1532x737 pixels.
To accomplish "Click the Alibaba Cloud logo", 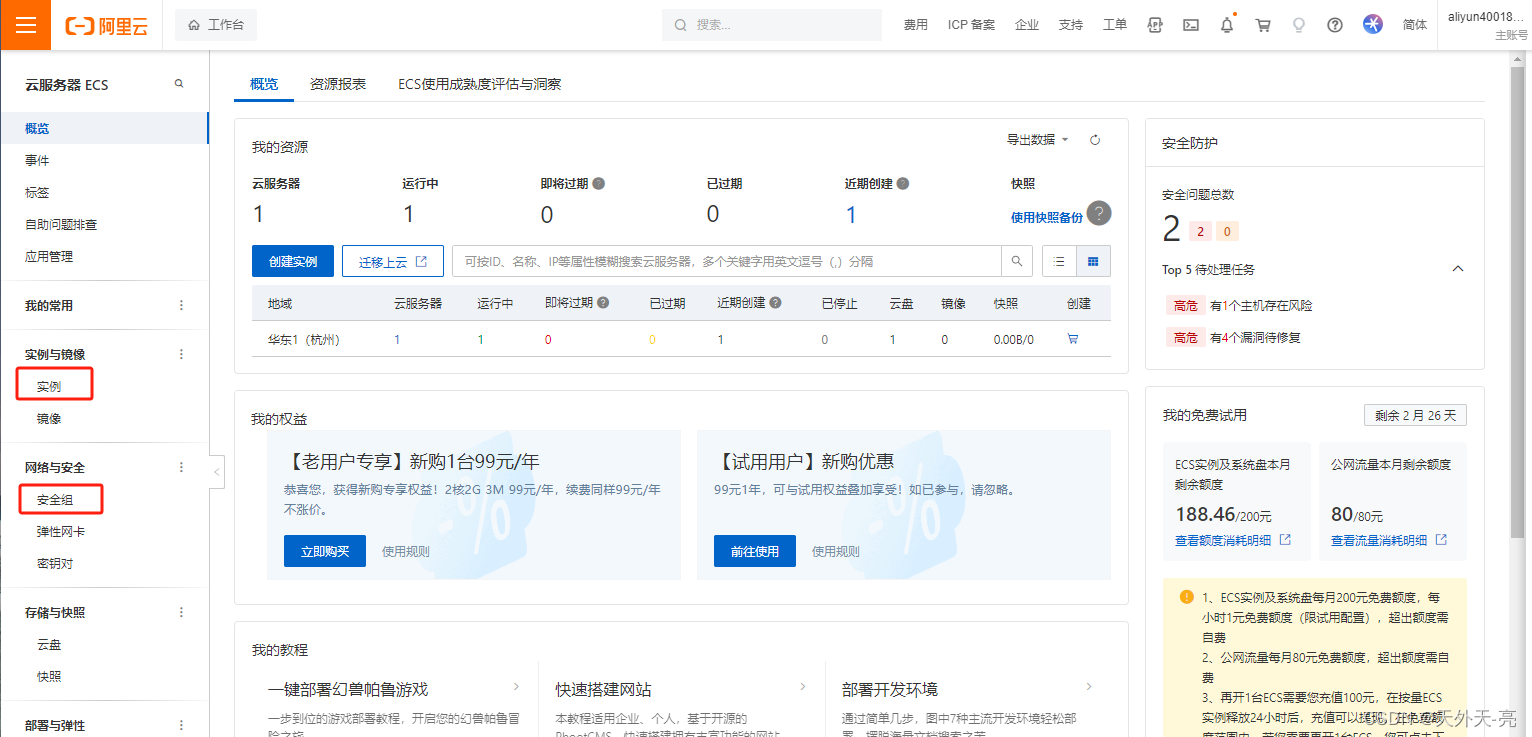I will (106, 26).
